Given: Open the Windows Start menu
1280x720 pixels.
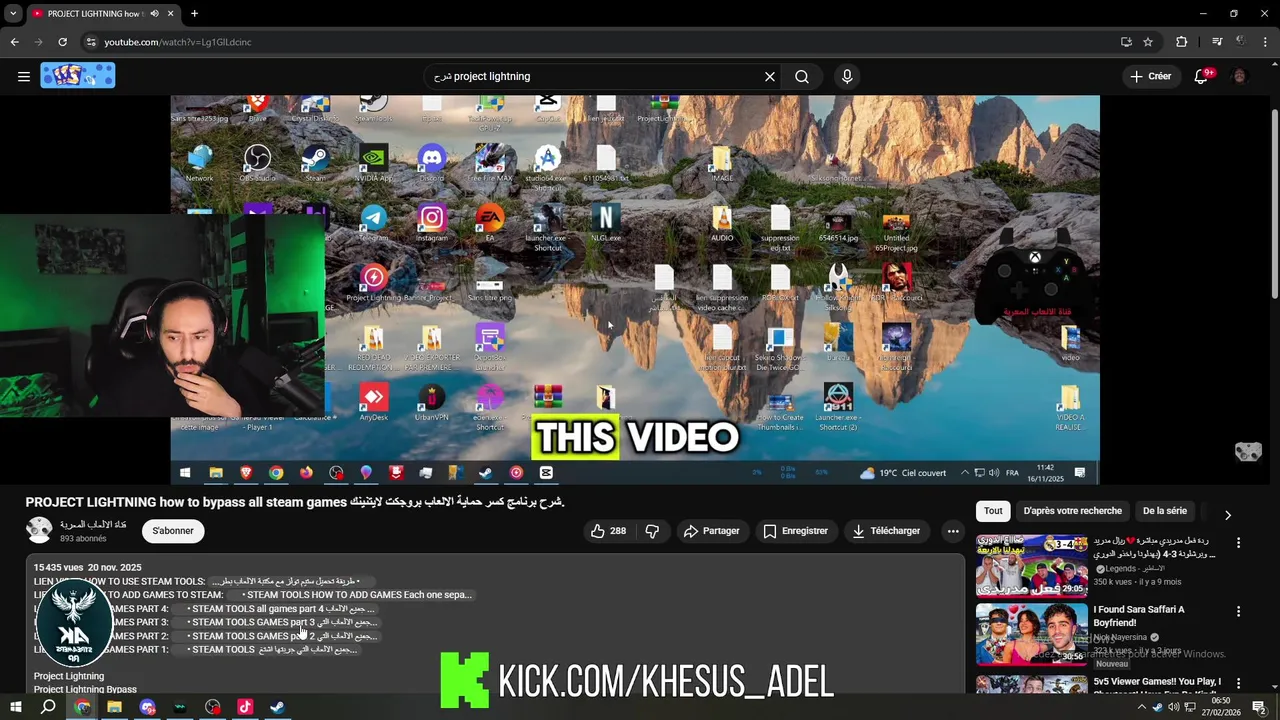Looking at the screenshot, I should point(15,707).
